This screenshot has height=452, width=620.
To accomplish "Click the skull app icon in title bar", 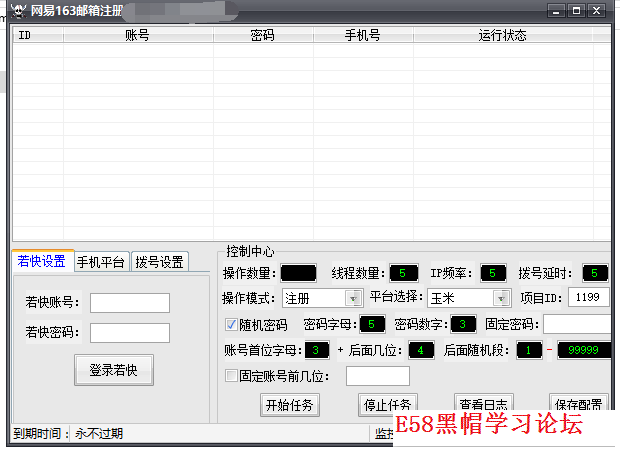I will coord(18,11).
